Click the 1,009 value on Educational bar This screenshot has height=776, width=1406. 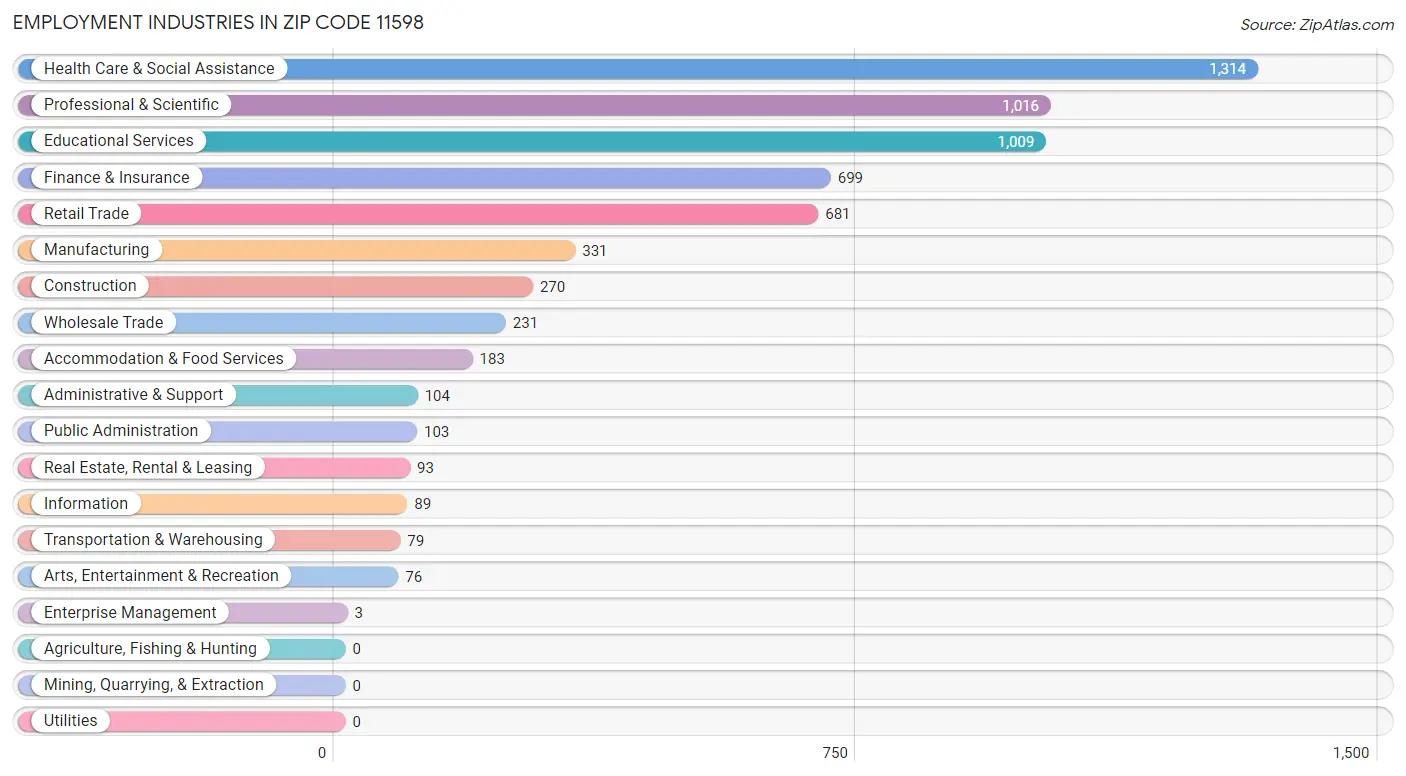click(1015, 141)
